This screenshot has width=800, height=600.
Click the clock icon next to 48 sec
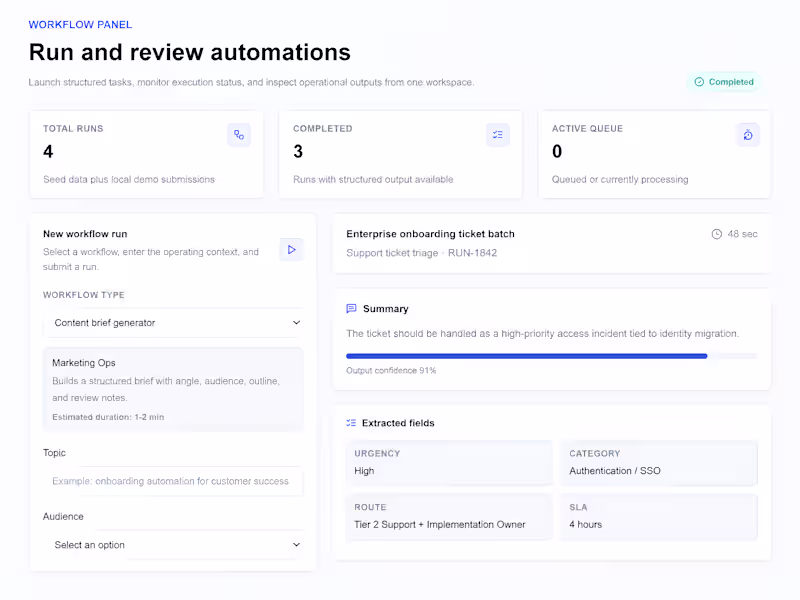click(716, 233)
